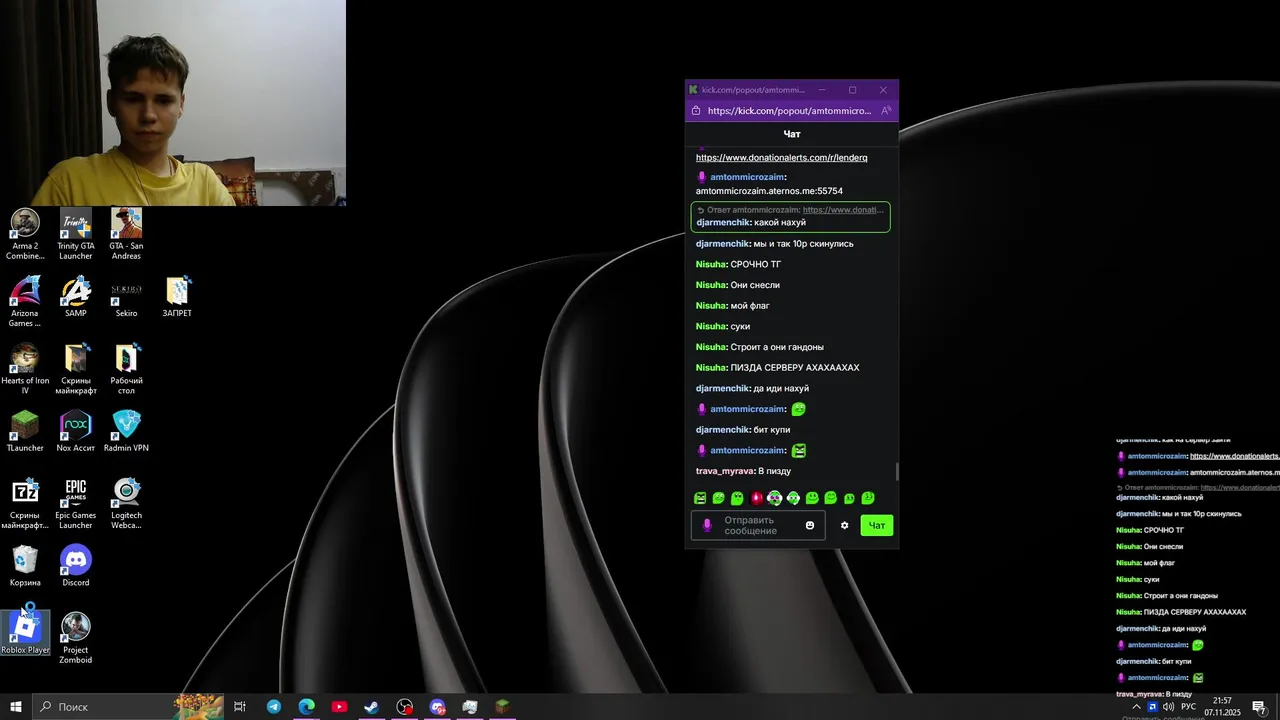Image resolution: width=1280 pixels, height=720 pixels.
Task: Switch input language РУС in the tray
Action: [1188, 707]
